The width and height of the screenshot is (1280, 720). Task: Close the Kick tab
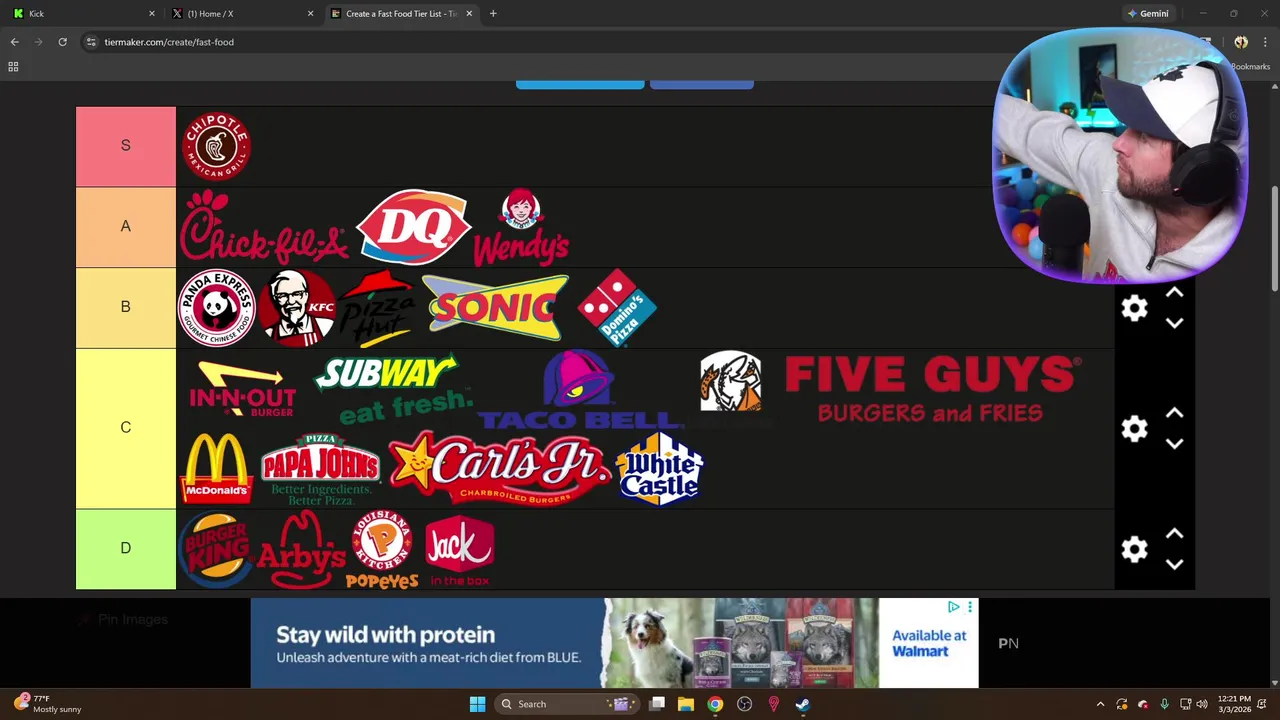point(152,14)
